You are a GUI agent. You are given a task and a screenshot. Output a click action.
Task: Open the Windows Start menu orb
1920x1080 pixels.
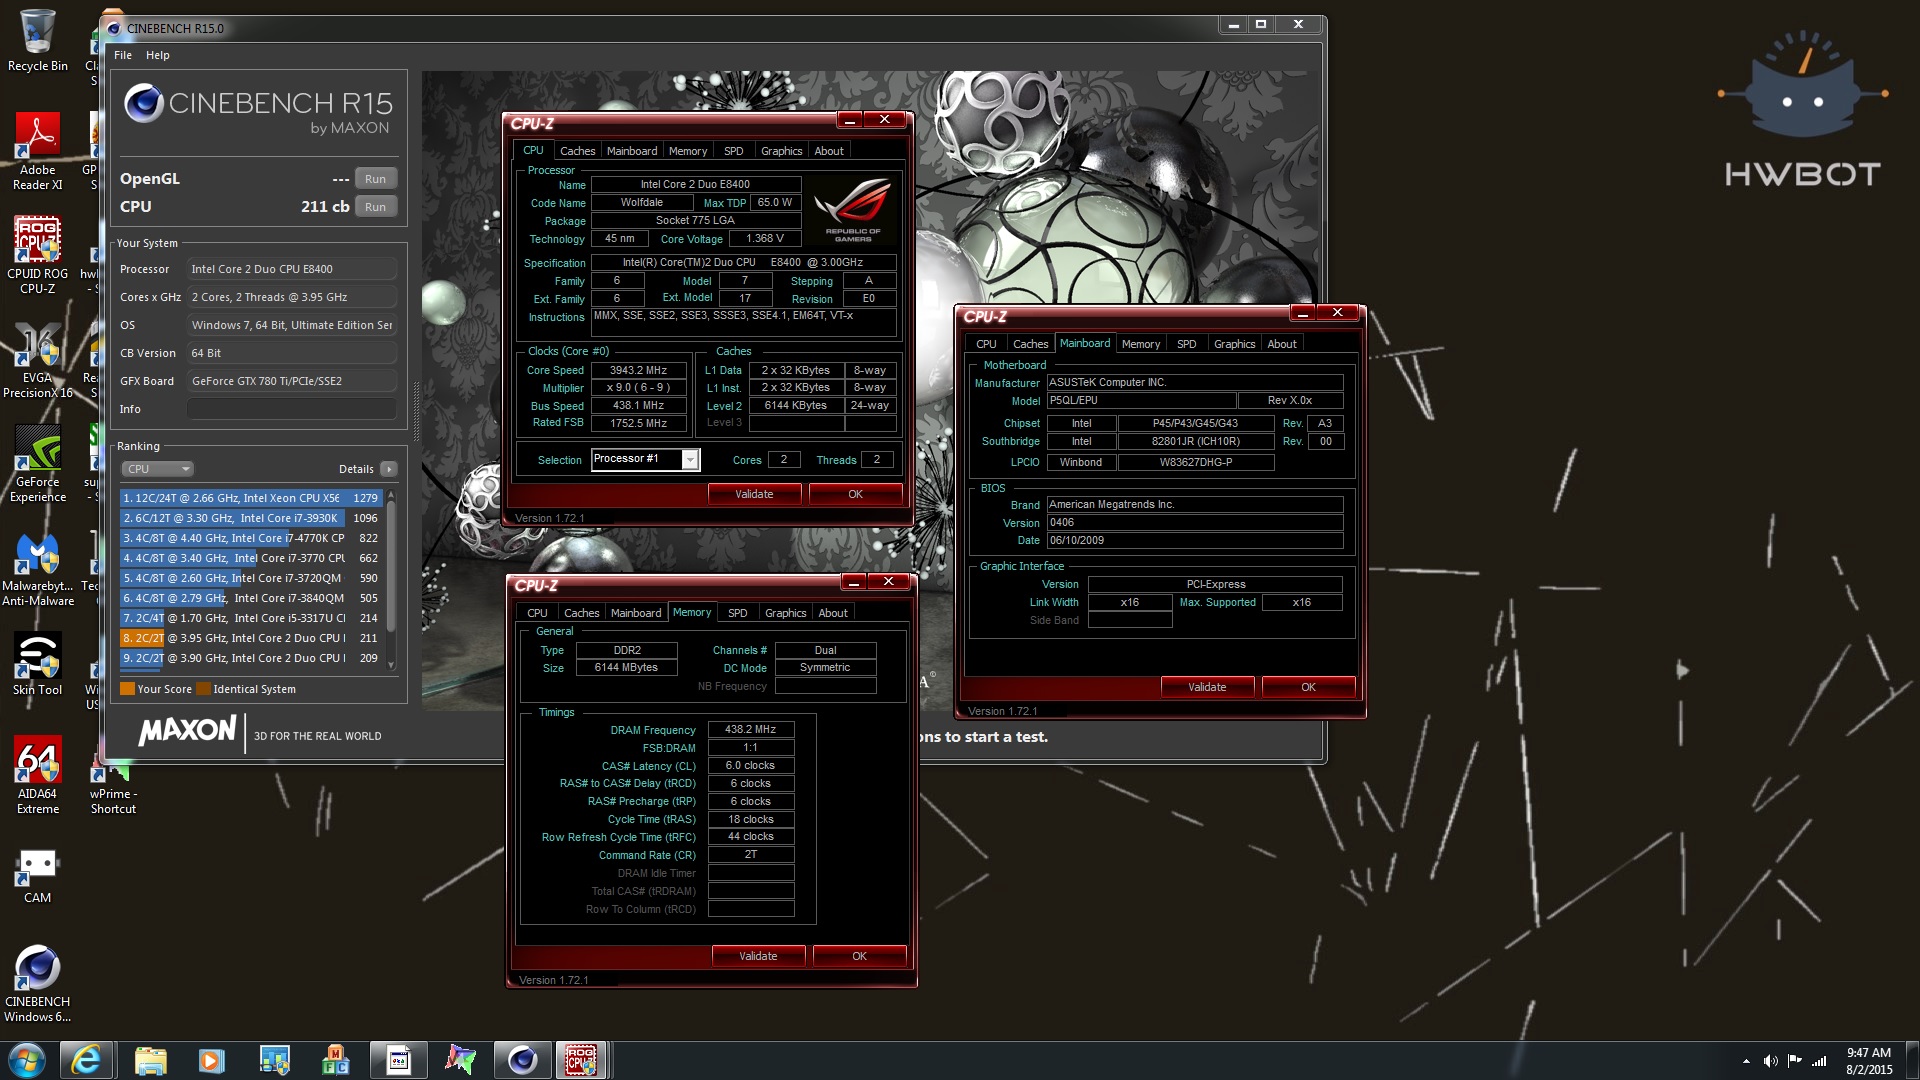coord(27,1060)
